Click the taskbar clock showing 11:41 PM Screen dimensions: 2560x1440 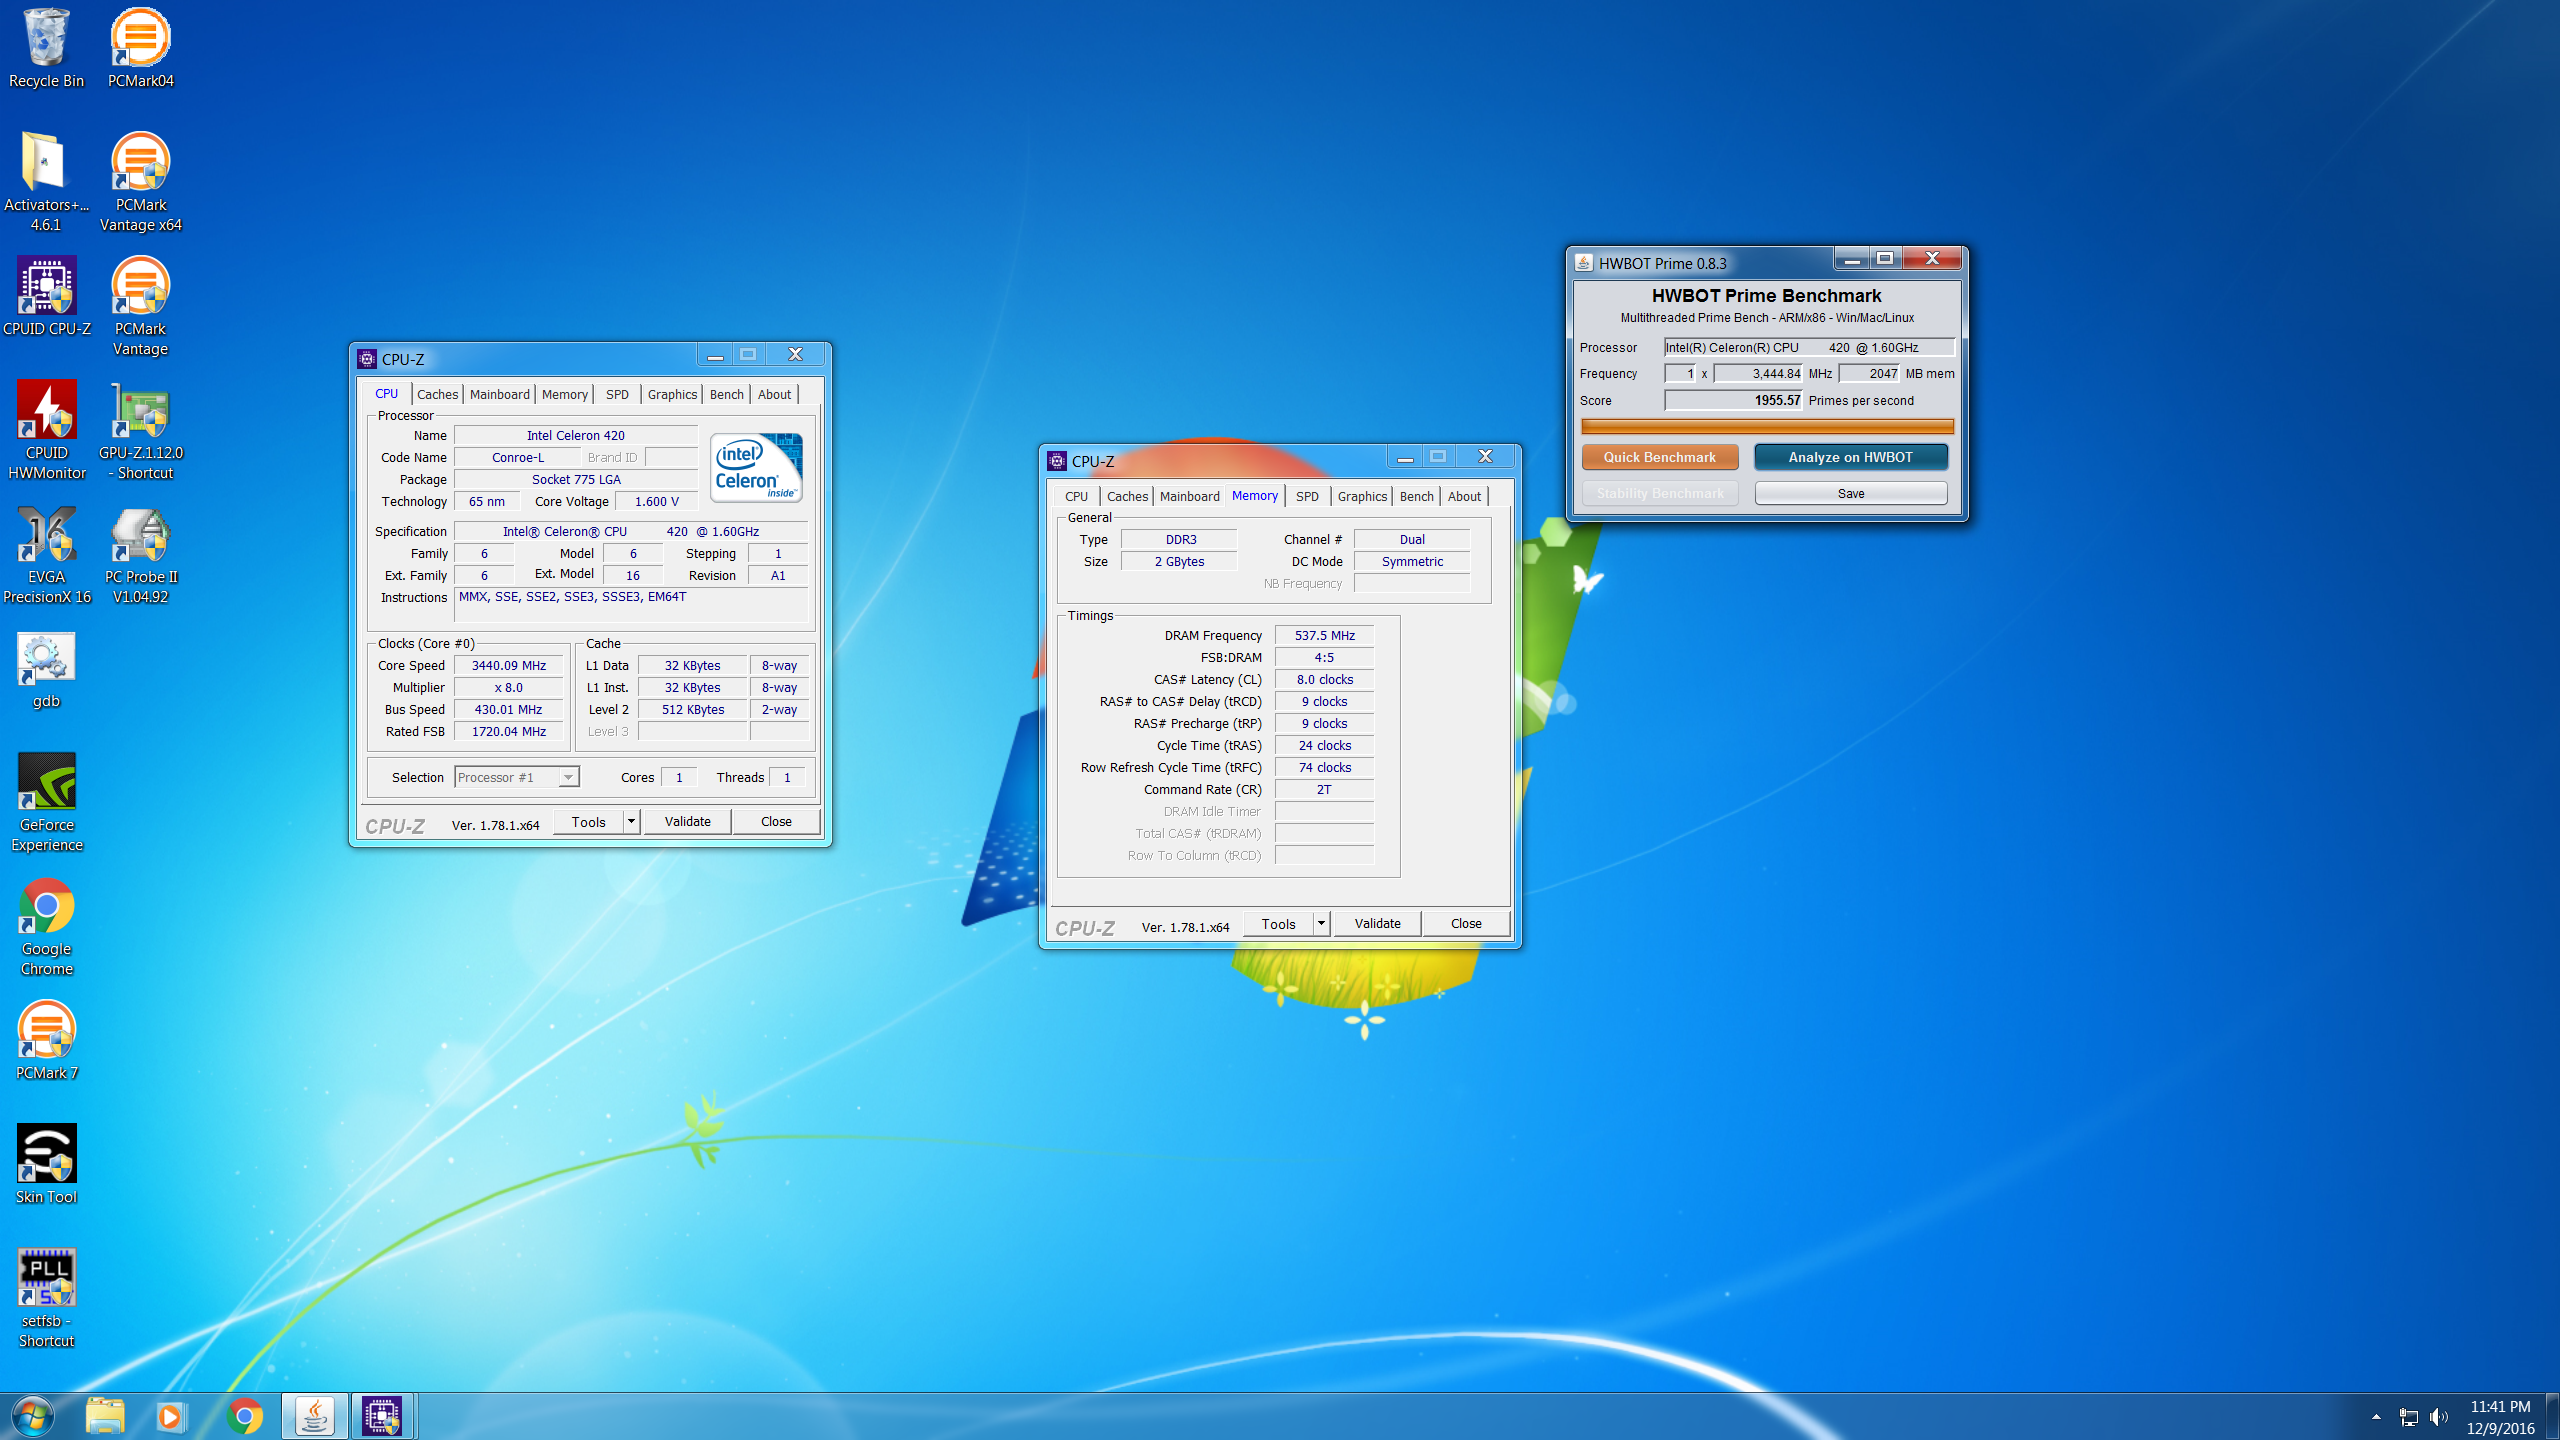pos(2500,1417)
